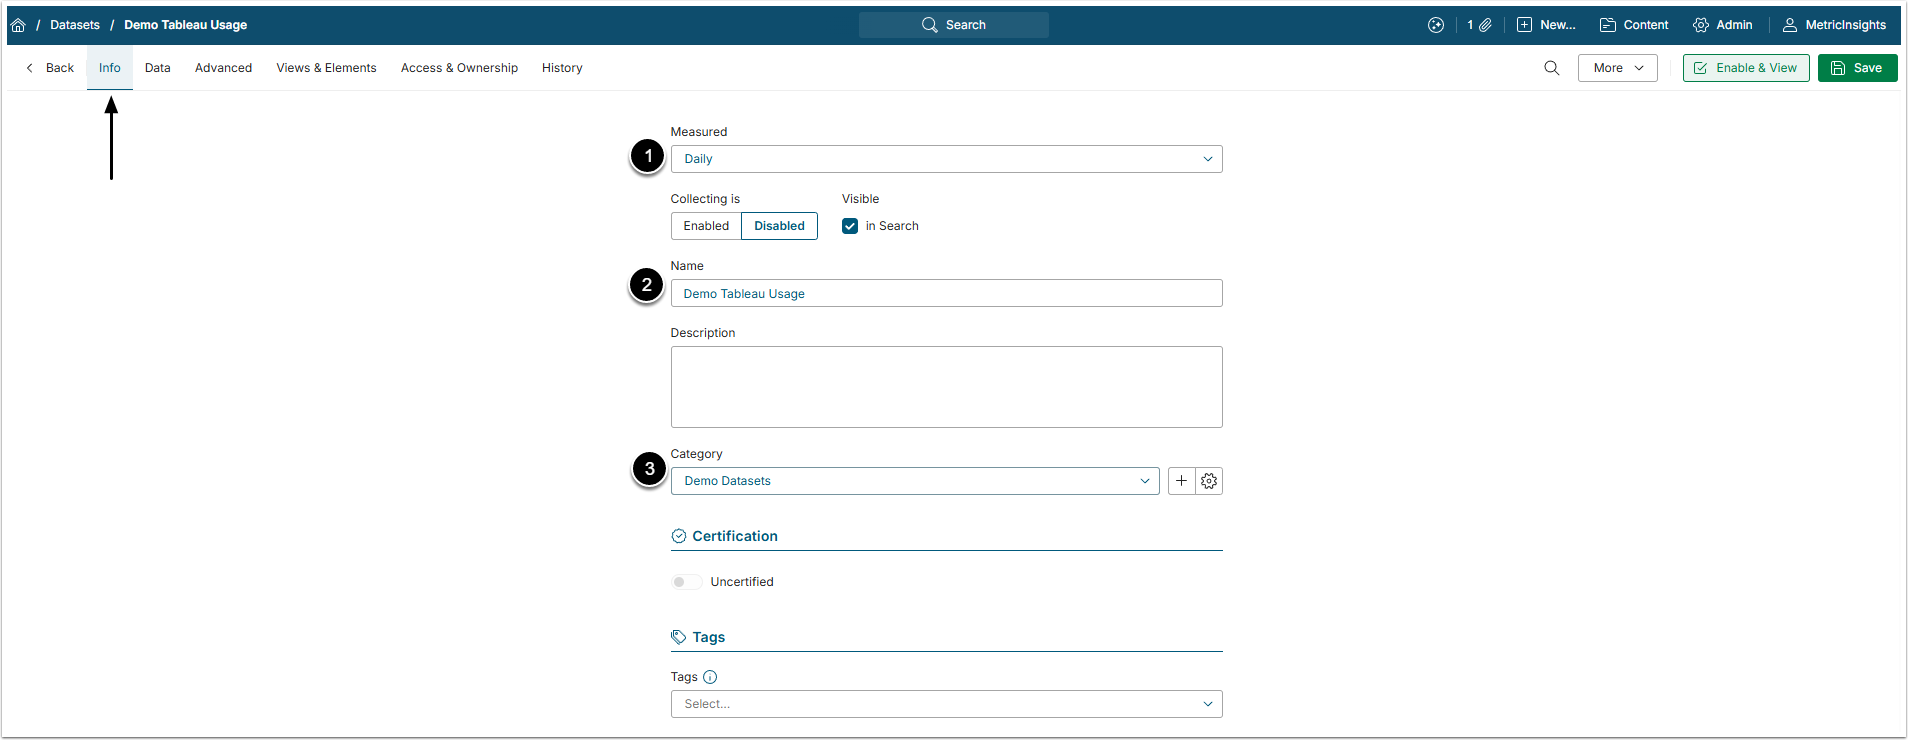1908x740 pixels.
Task: Click the attachment paperclip icon in header
Action: point(1485,25)
